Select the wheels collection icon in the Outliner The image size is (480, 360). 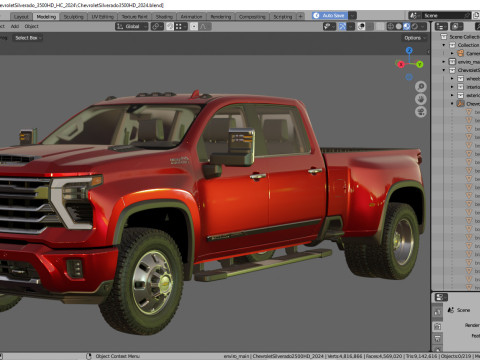point(460,78)
